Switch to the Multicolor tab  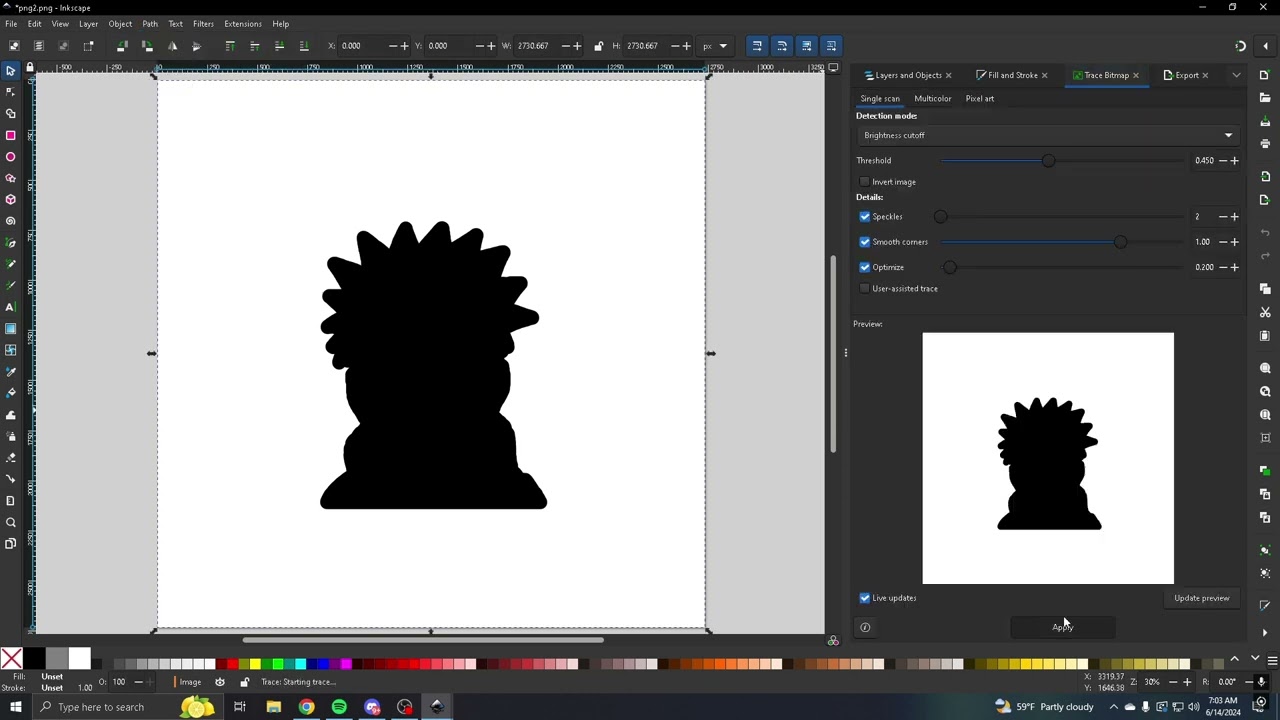tap(932, 98)
